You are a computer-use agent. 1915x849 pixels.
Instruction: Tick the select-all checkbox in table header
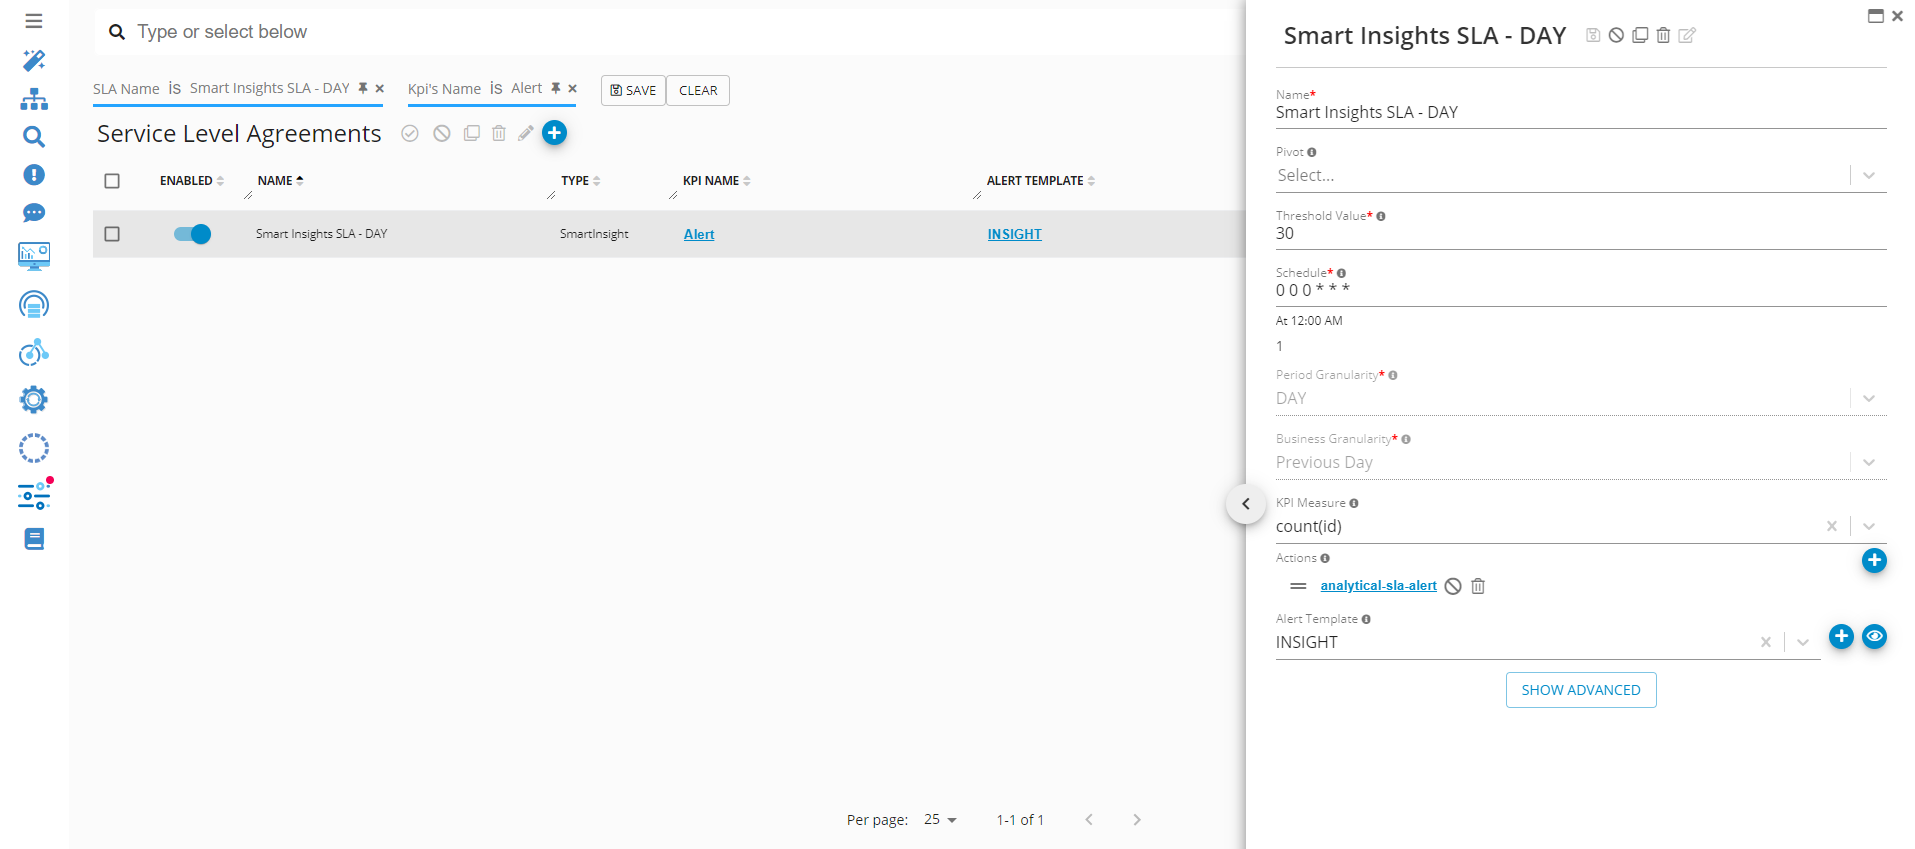112,181
